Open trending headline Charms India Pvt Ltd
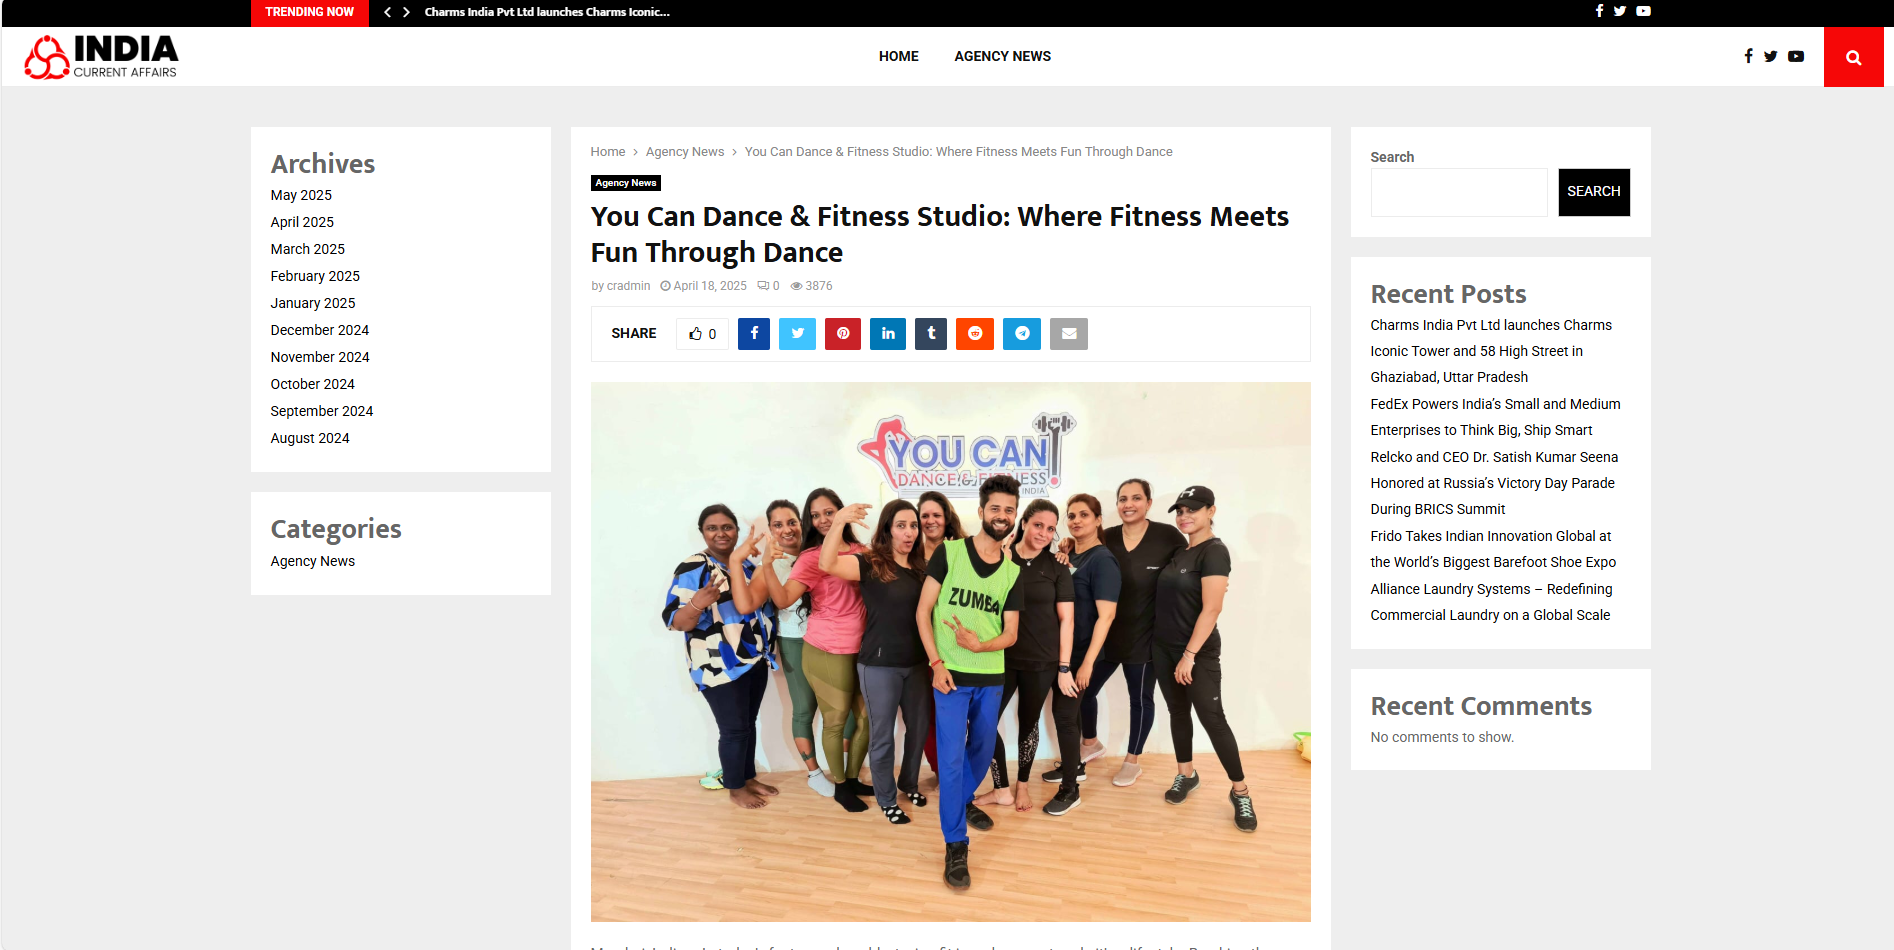The image size is (1894, 950). click(547, 12)
